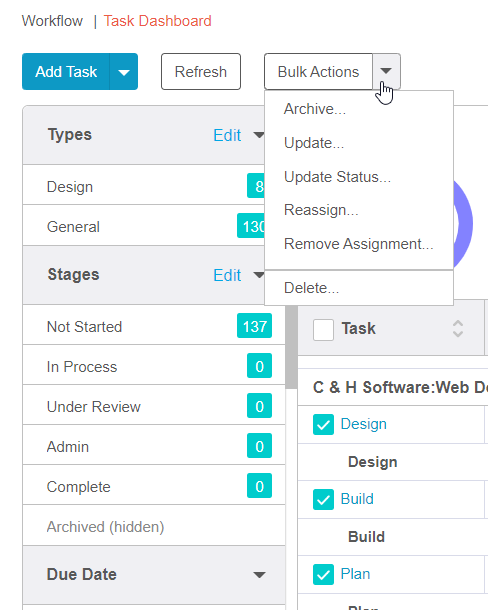Click the In Process 0 badge
This screenshot has width=488, height=610.
coord(259,366)
